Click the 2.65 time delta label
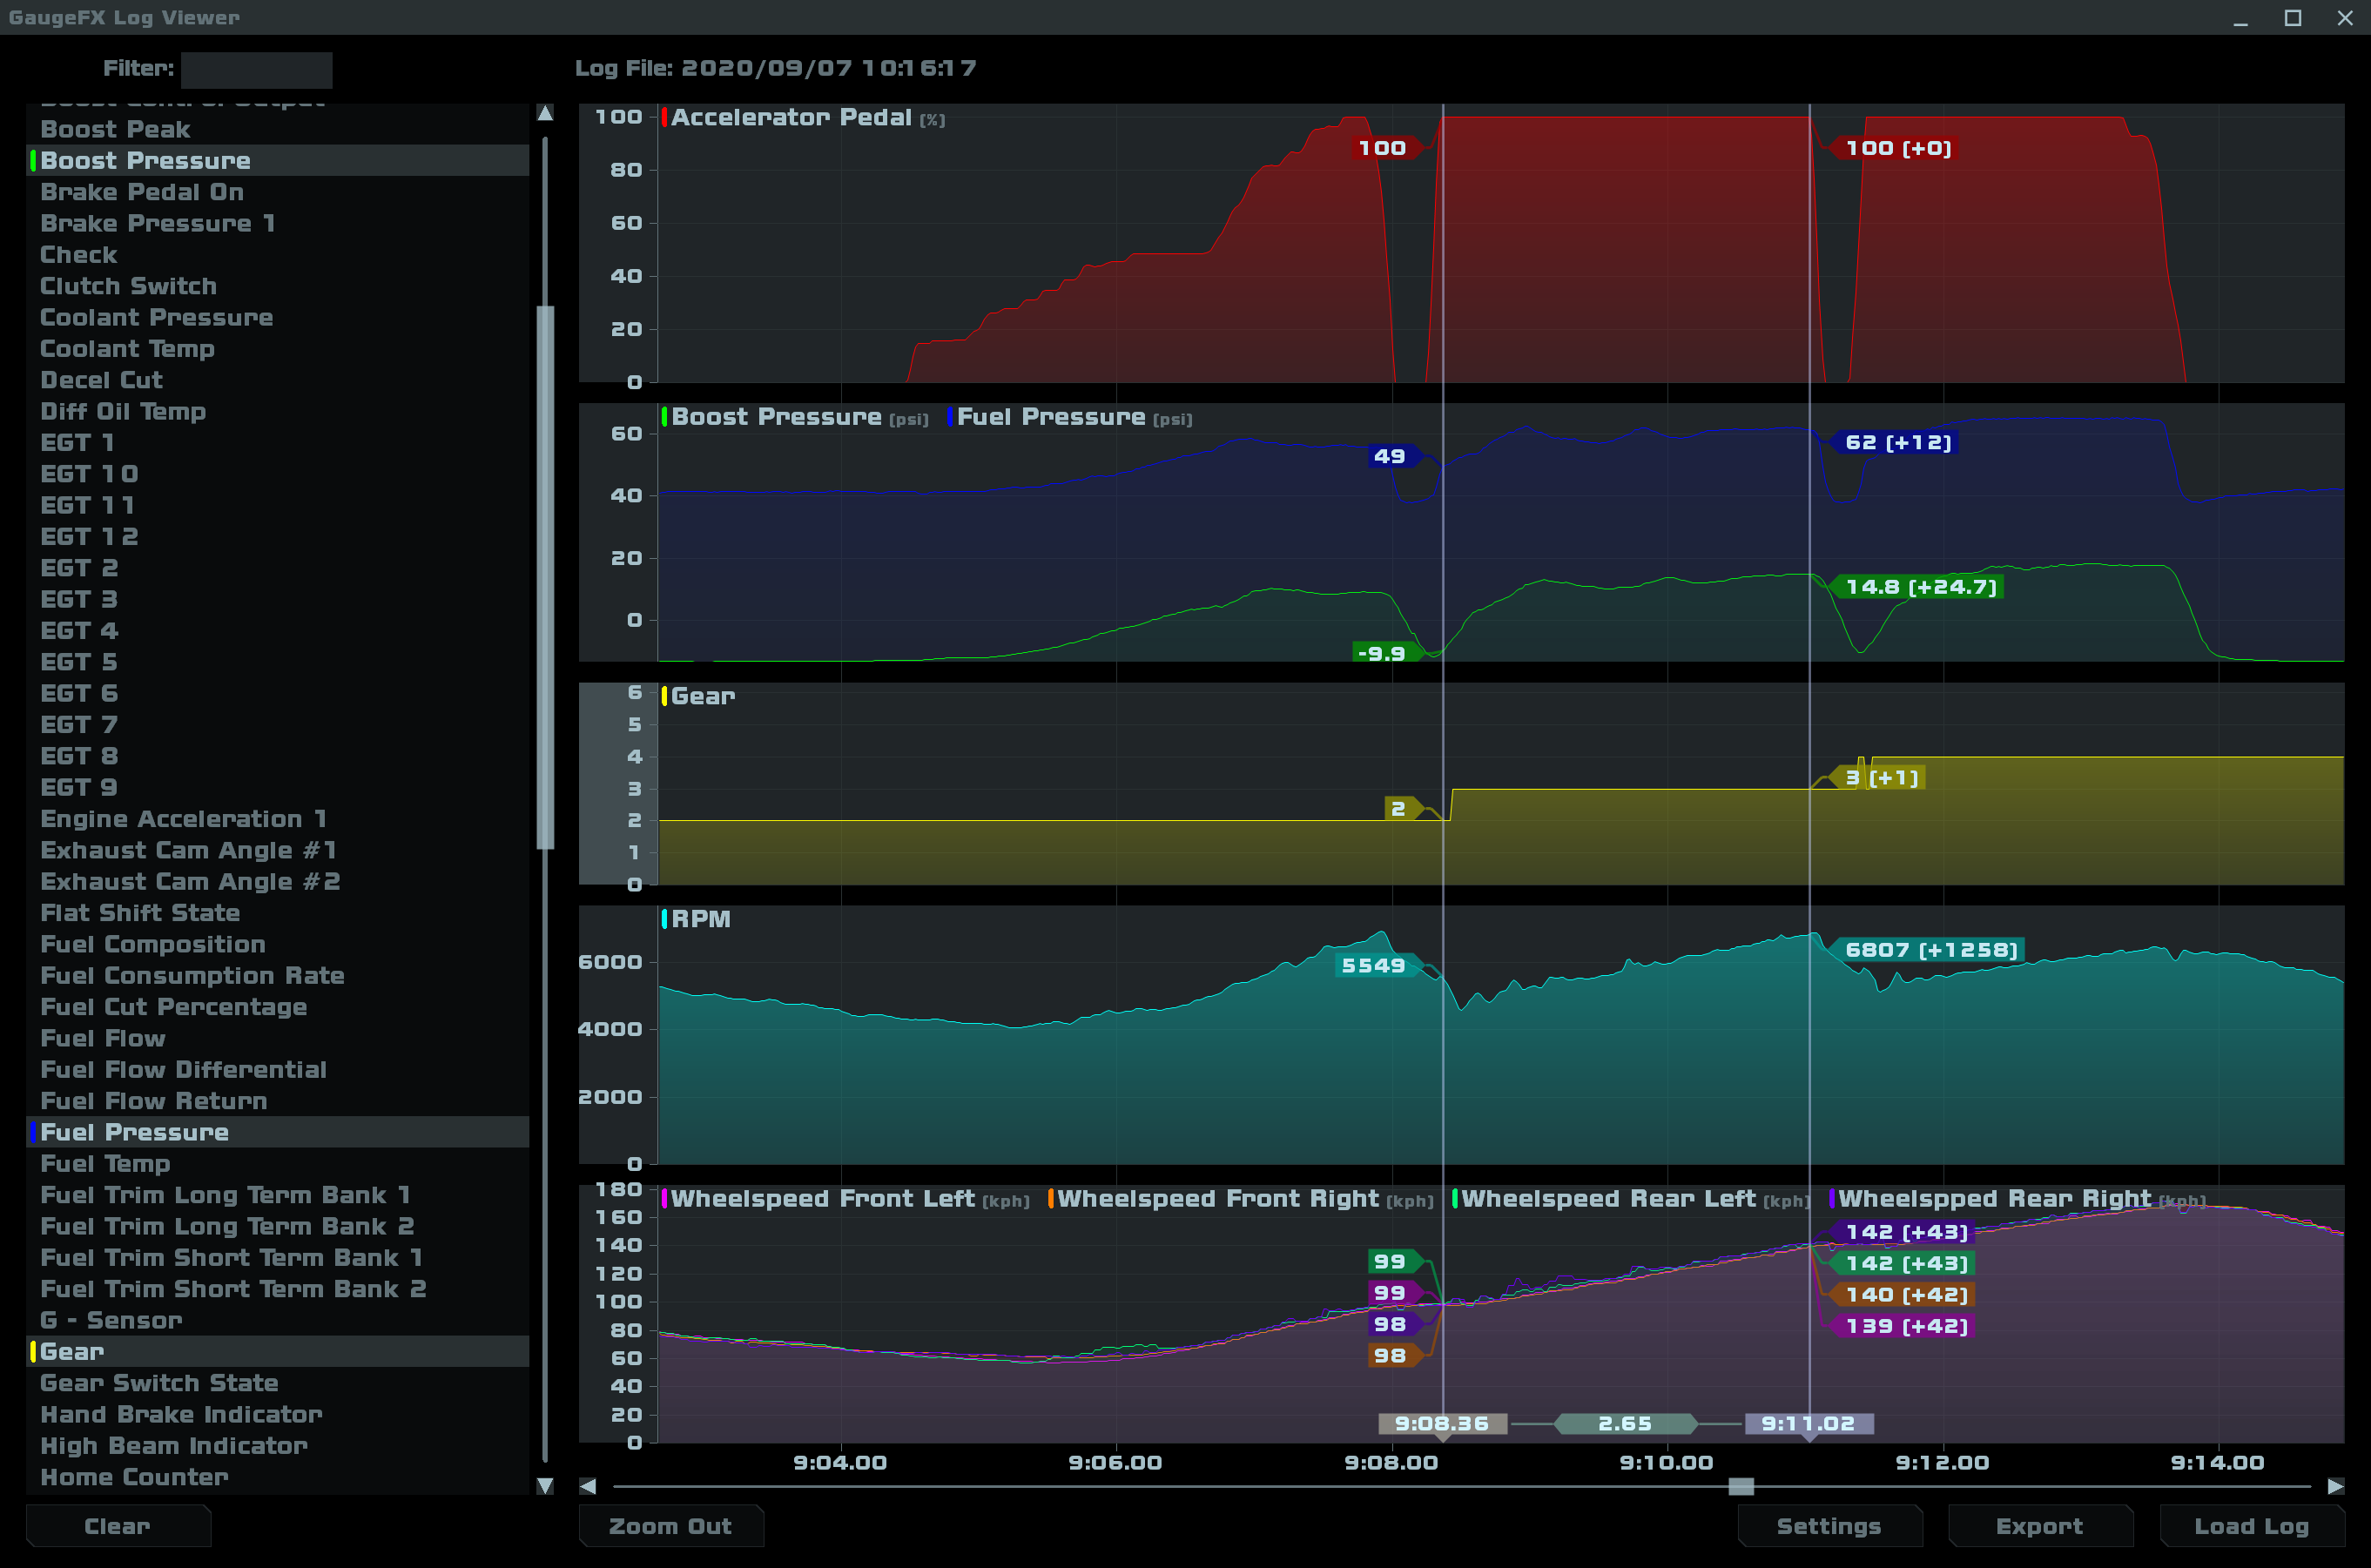This screenshot has height=1568, width=2371. click(1624, 1423)
